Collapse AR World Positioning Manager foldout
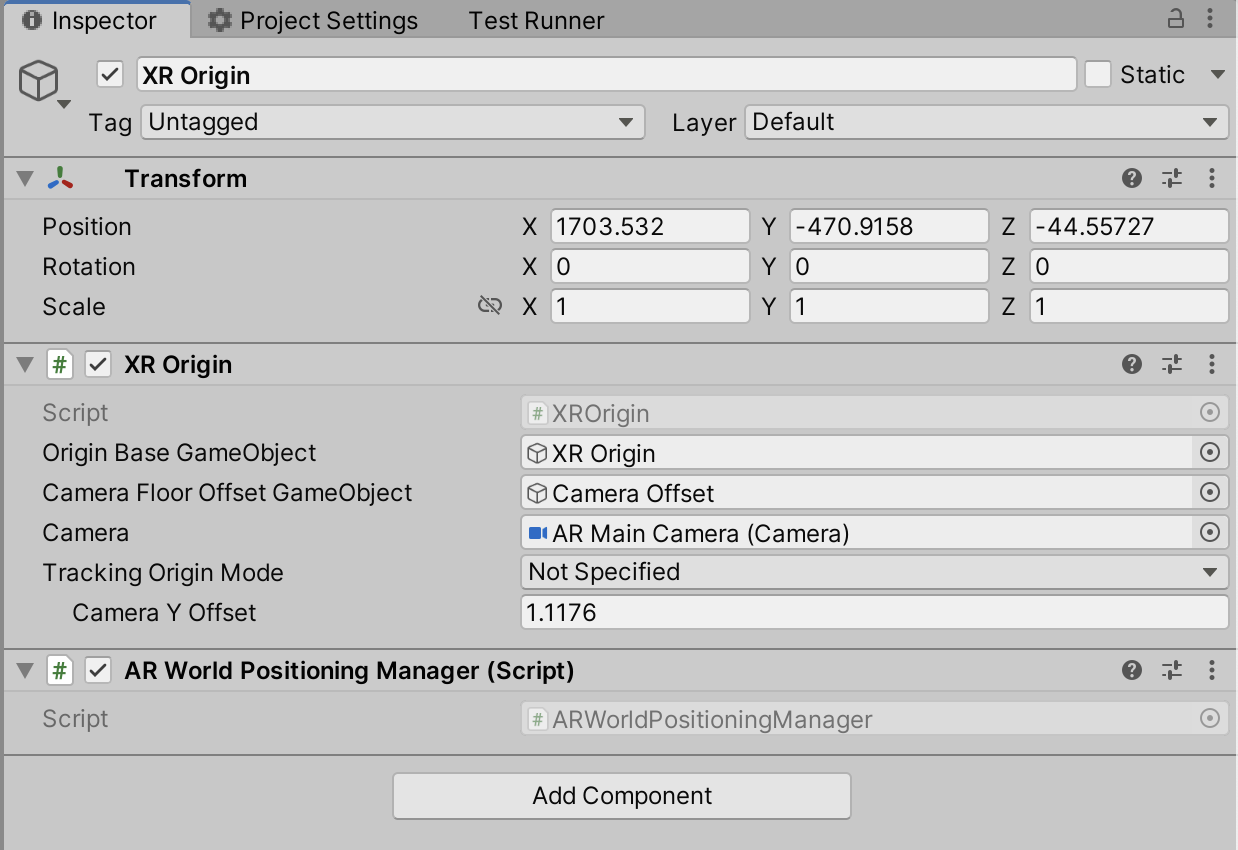The image size is (1238, 850). click(24, 671)
